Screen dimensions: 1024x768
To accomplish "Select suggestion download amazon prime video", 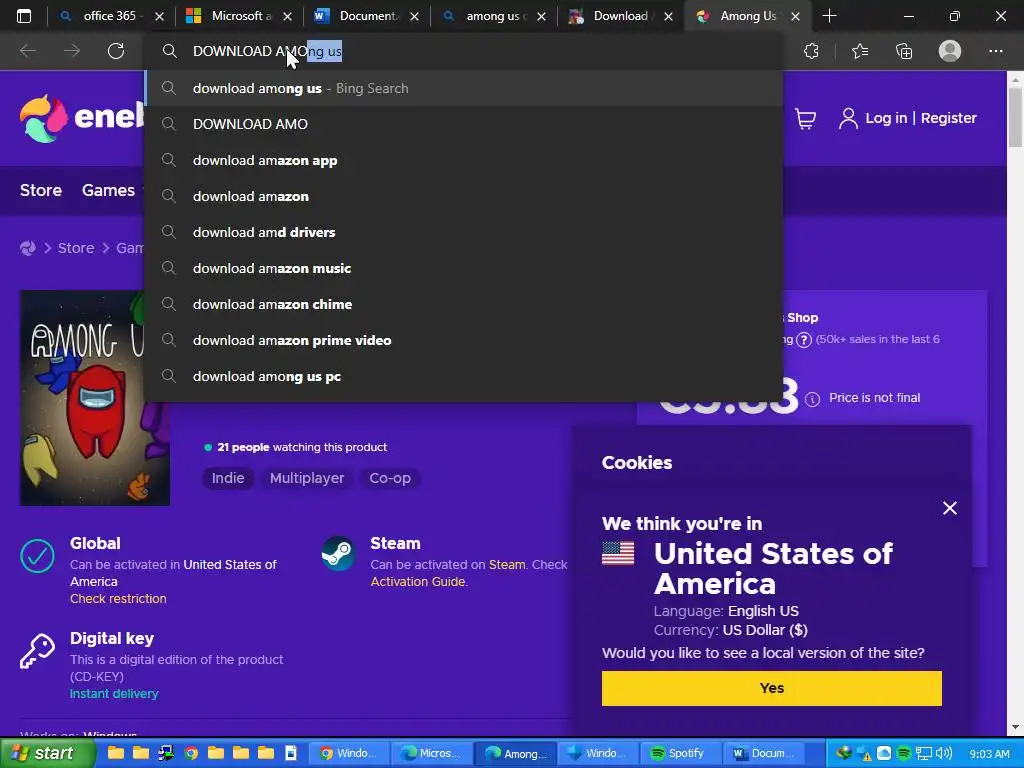I will 463,340.
